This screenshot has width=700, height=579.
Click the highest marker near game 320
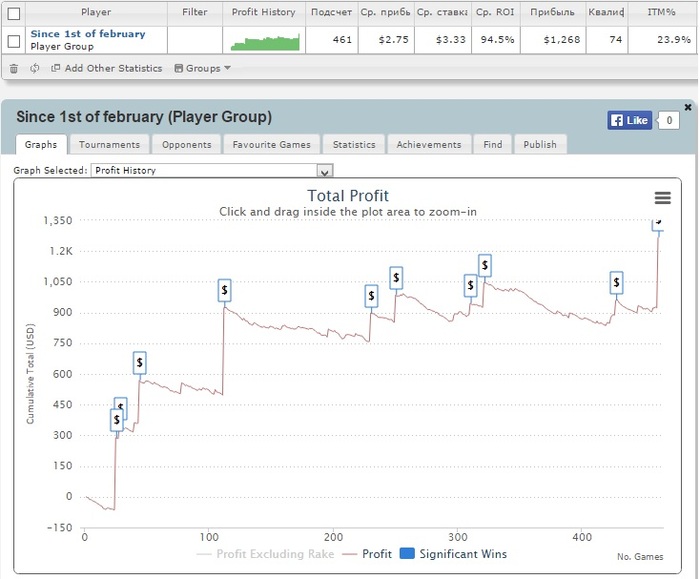click(485, 266)
